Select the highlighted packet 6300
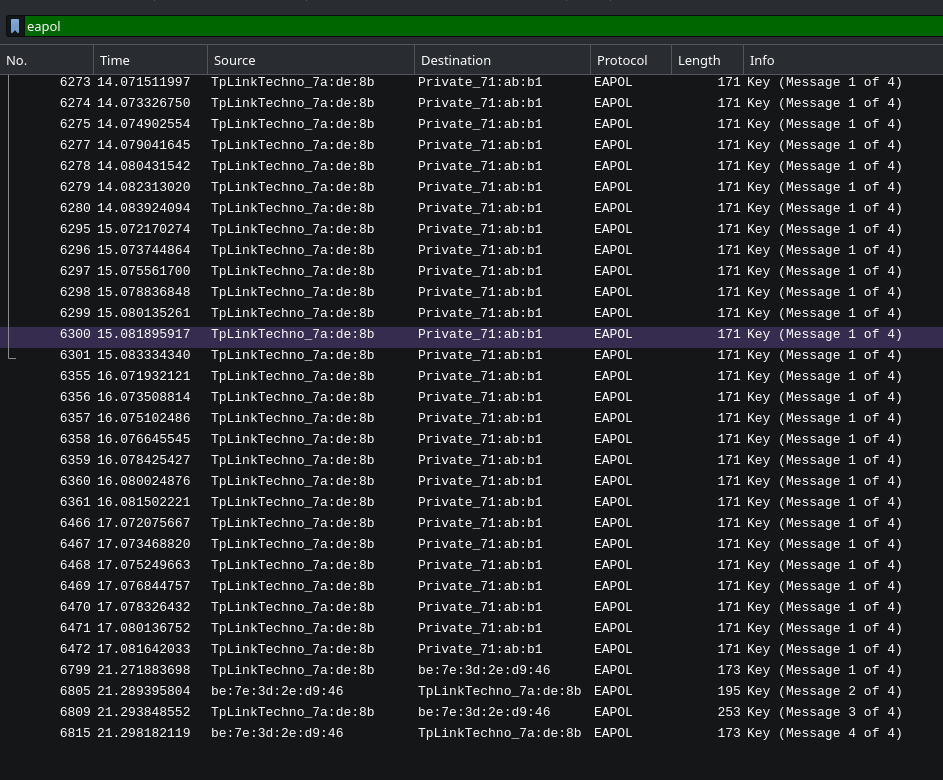This screenshot has width=943, height=780. pyautogui.click(x=400, y=334)
